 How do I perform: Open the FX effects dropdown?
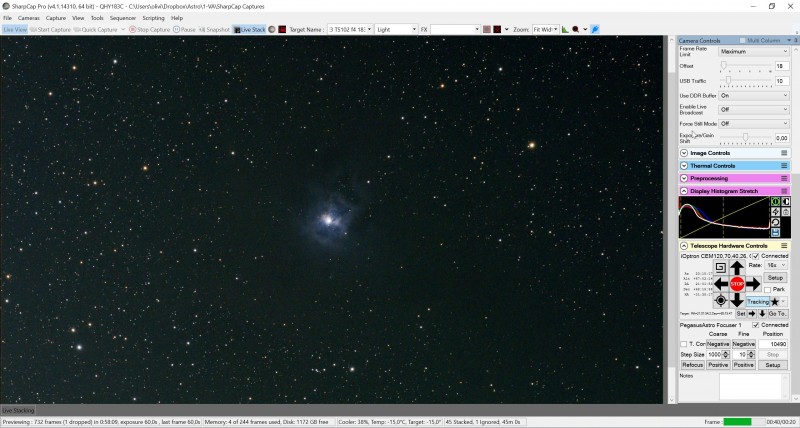(x=455, y=30)
